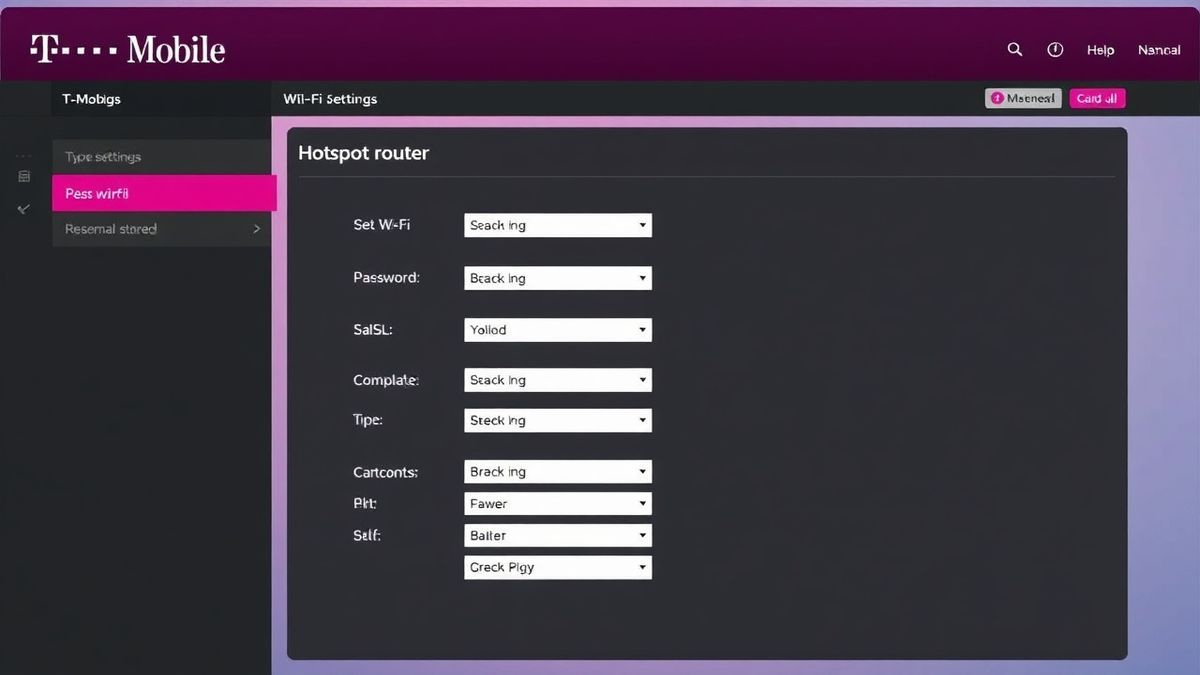Click the search magnifier icon in header

1015,49
